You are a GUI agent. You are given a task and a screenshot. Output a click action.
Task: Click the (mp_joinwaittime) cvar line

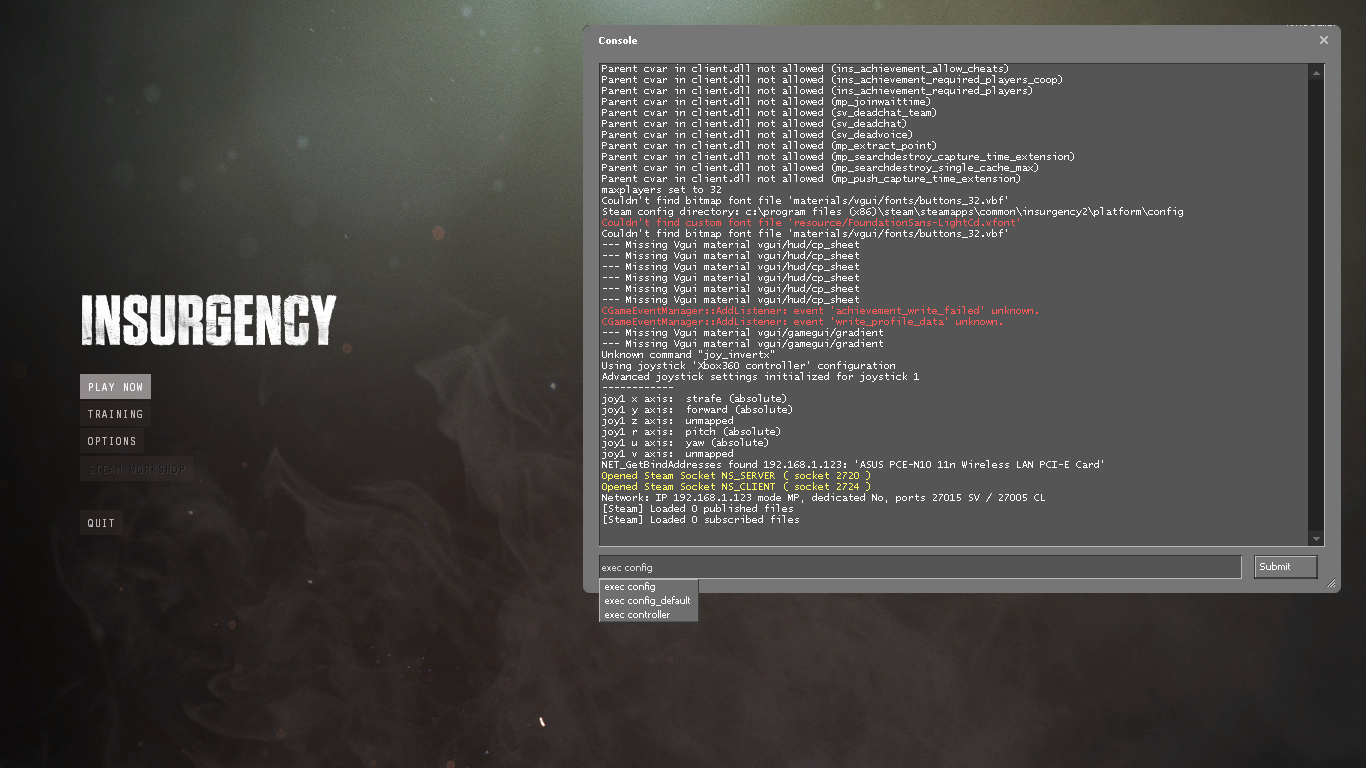tap(766, 102)
